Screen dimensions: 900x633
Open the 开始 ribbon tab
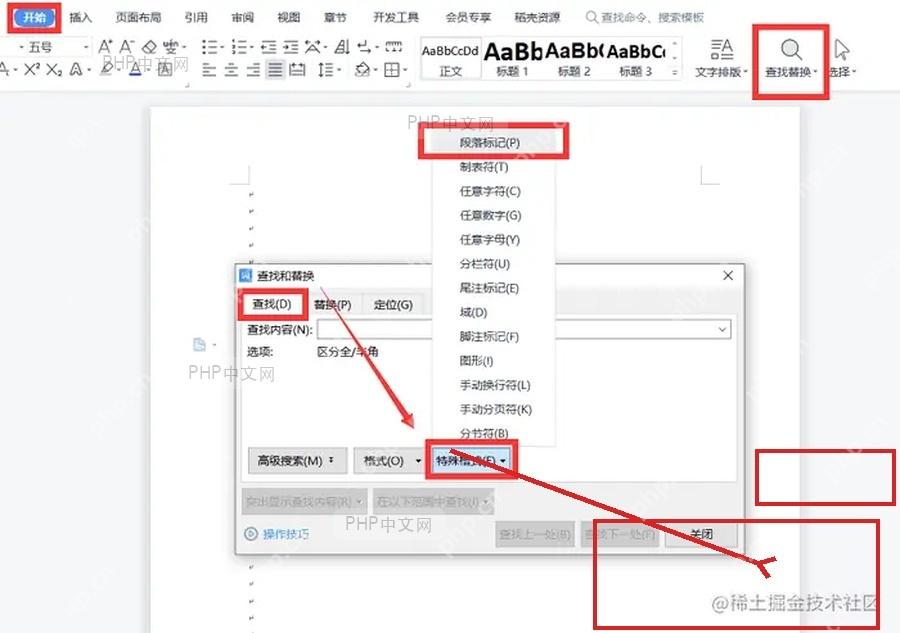34,17
